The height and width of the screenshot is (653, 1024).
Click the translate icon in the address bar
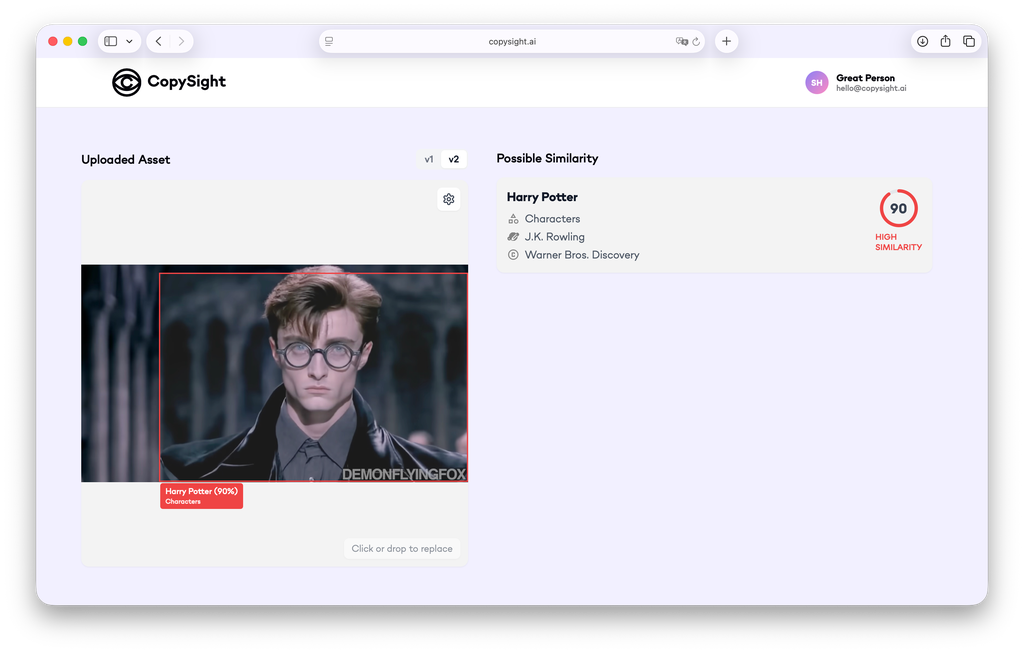(x=682, y=41)
